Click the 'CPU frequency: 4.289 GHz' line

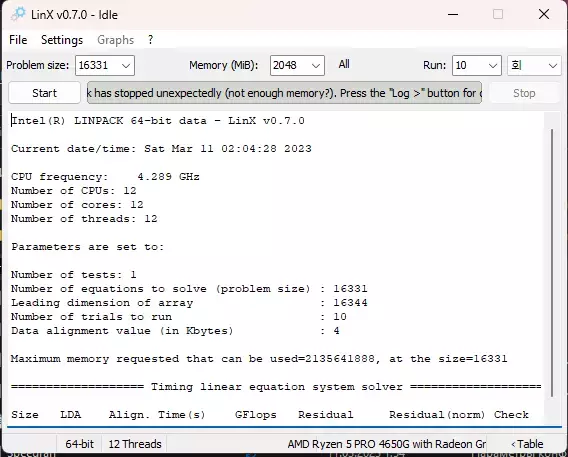pyautogui.click(x=105, y=177)
